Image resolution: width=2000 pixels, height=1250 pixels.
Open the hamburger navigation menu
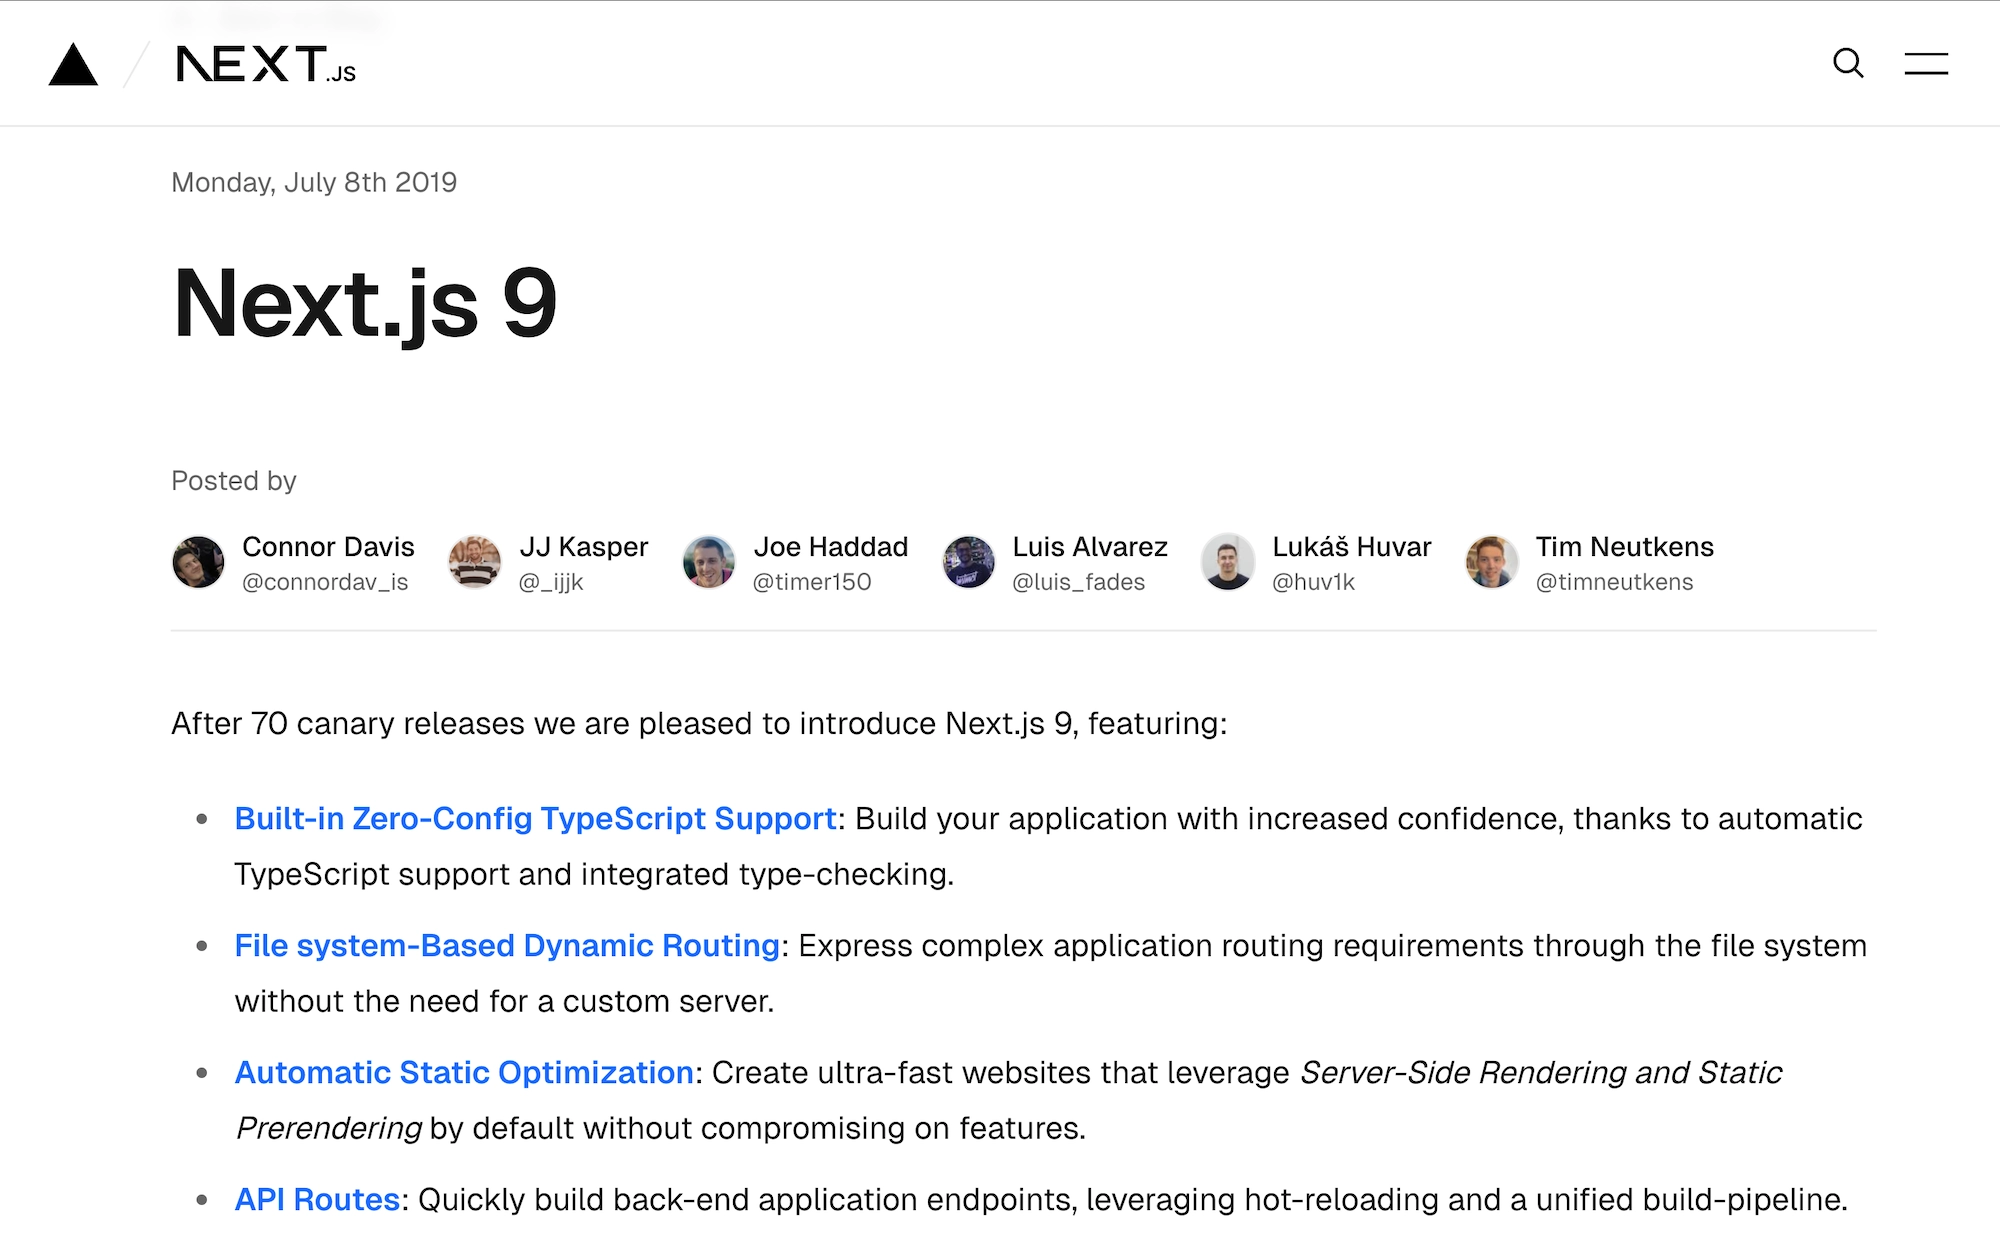tap(1926, 63)
